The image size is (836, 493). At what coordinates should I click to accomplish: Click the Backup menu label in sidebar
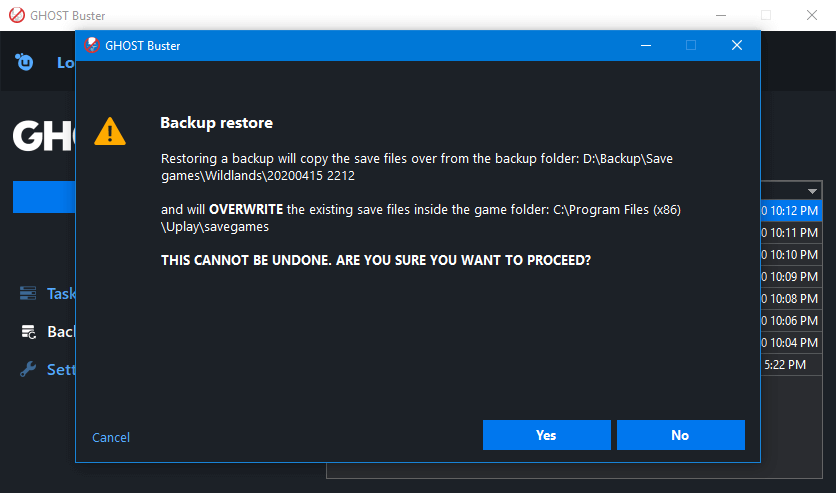61,332
